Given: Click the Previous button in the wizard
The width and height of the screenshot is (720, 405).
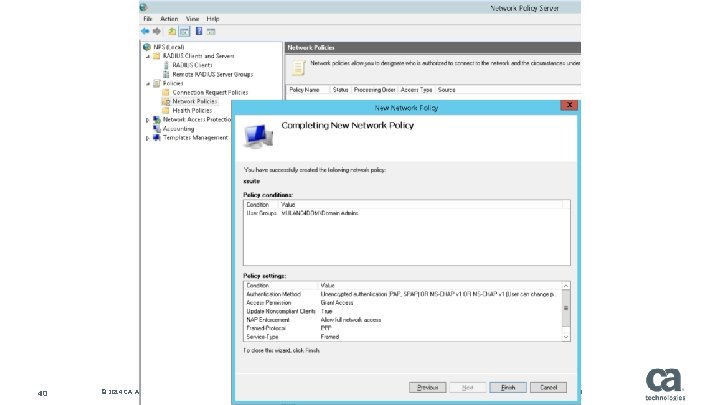Looking at the screenshot, I should [428, 388].
